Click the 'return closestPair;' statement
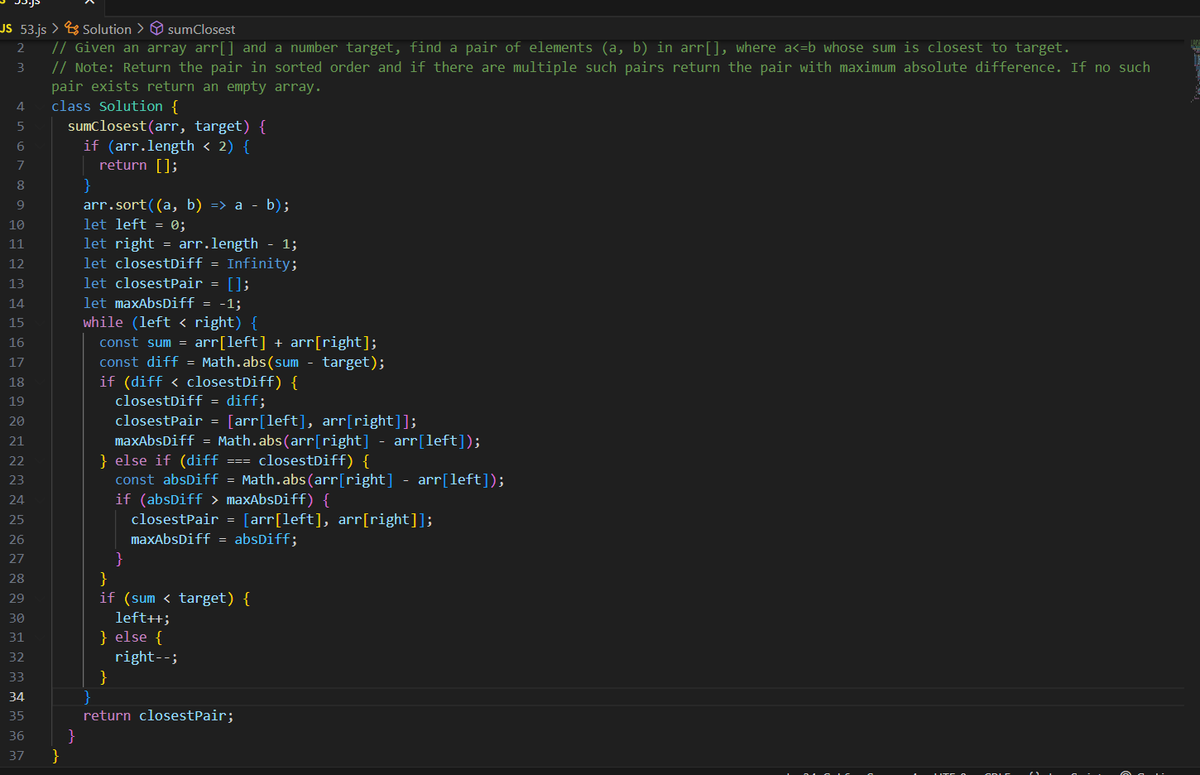 coord(159,716)
